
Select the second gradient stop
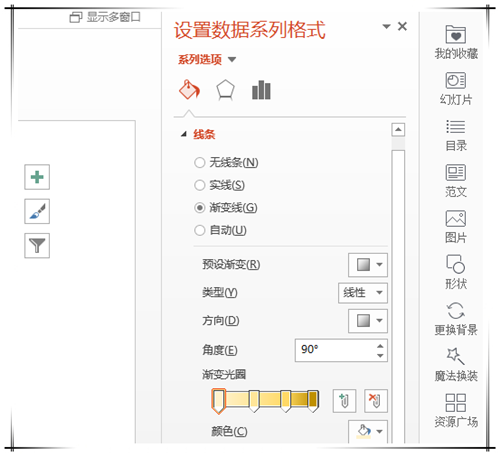tap(254, 401)
